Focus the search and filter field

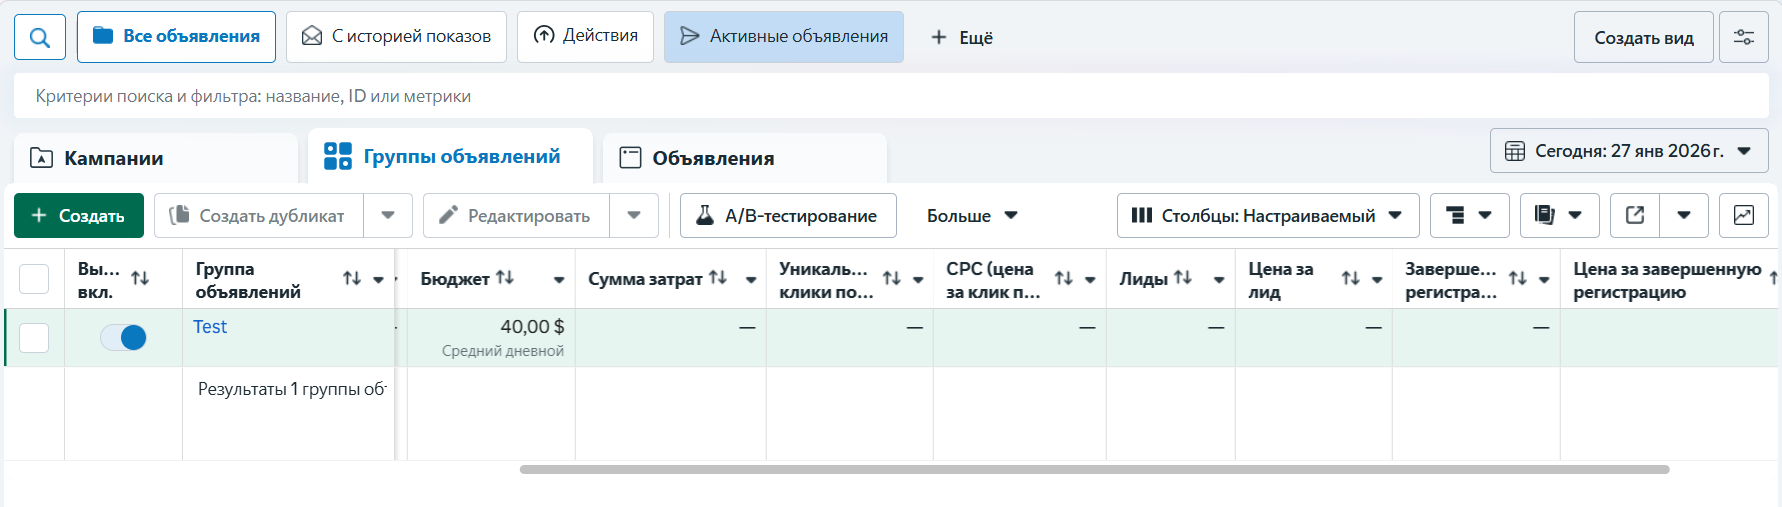(x=890, y=96)
